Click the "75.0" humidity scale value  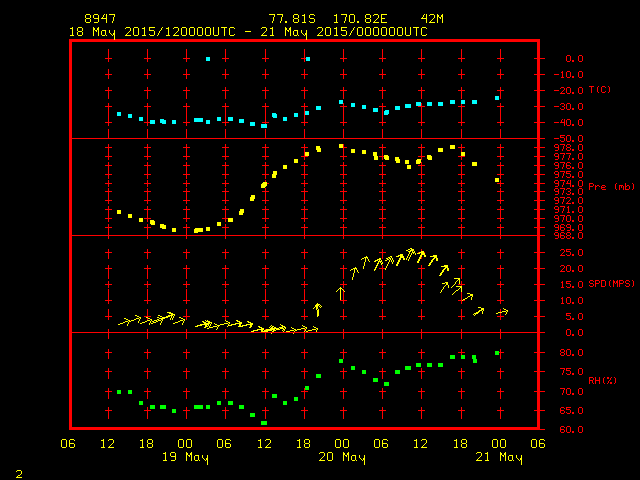pos(571,372)
